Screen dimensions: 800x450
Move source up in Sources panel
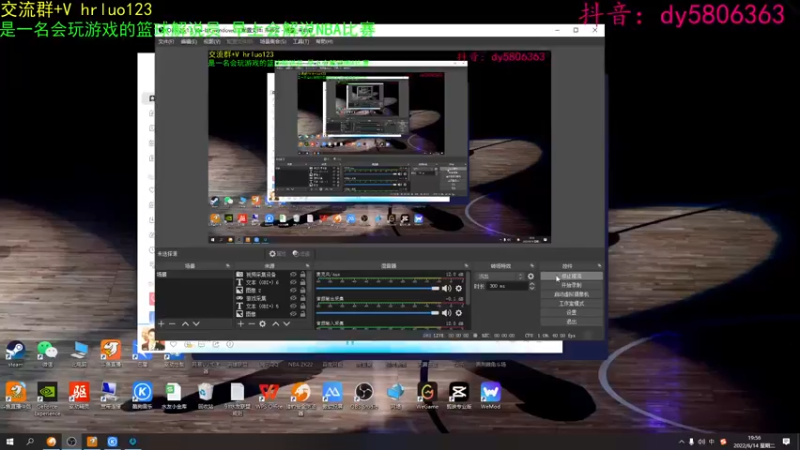[276, 324]
